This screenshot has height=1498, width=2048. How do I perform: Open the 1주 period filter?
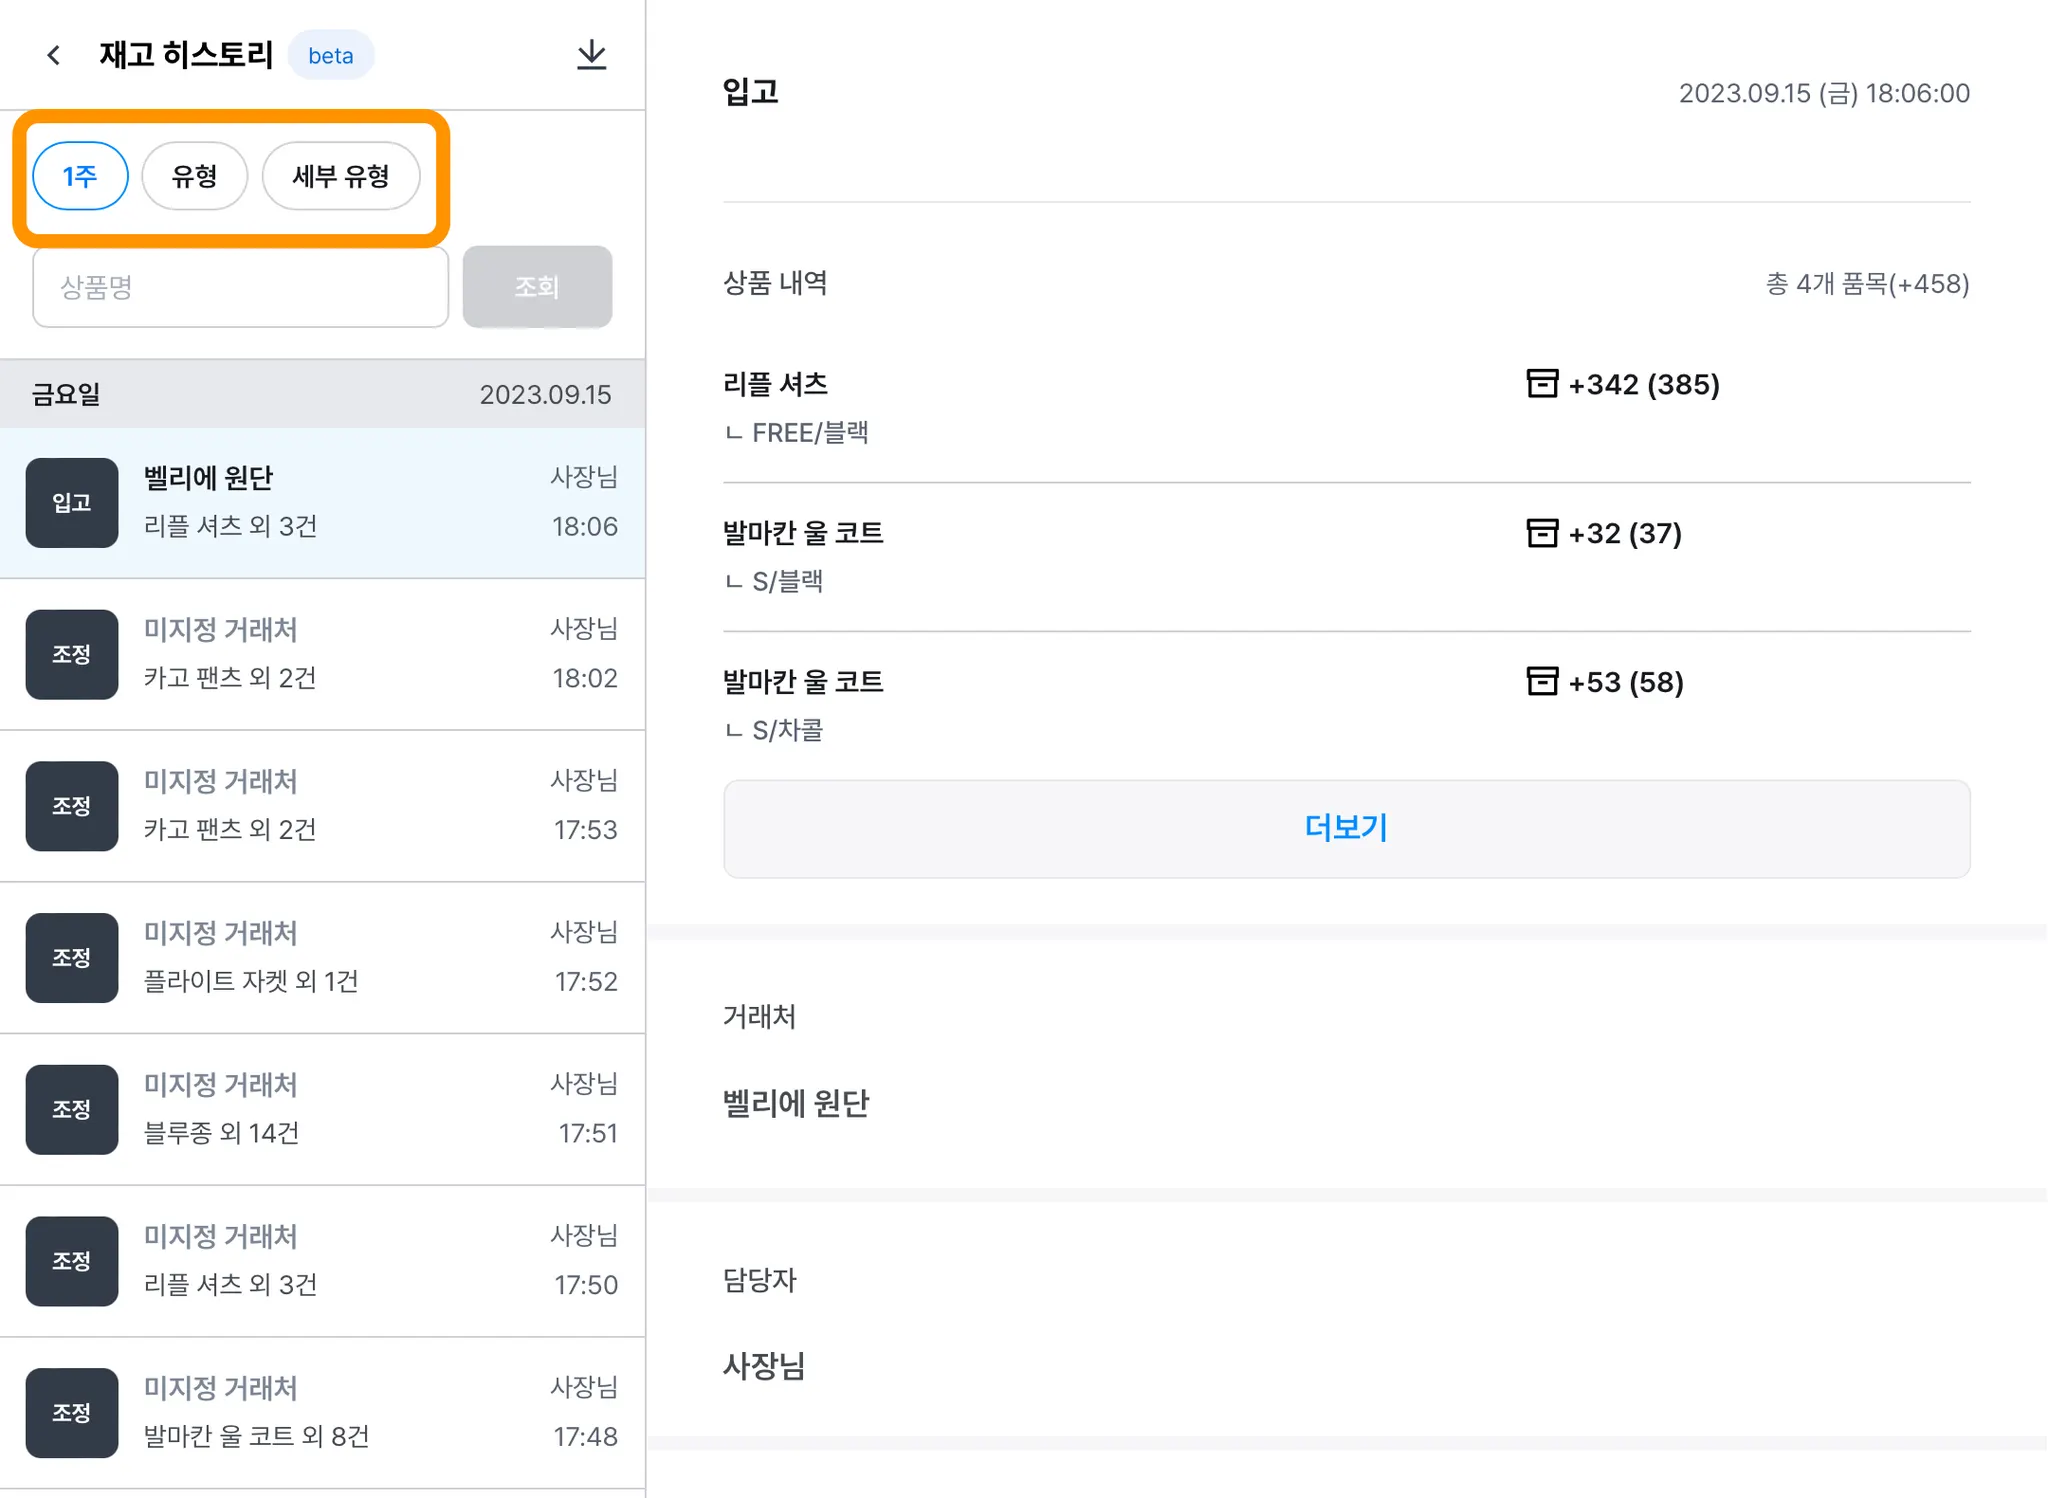click(x=80, y=176)
